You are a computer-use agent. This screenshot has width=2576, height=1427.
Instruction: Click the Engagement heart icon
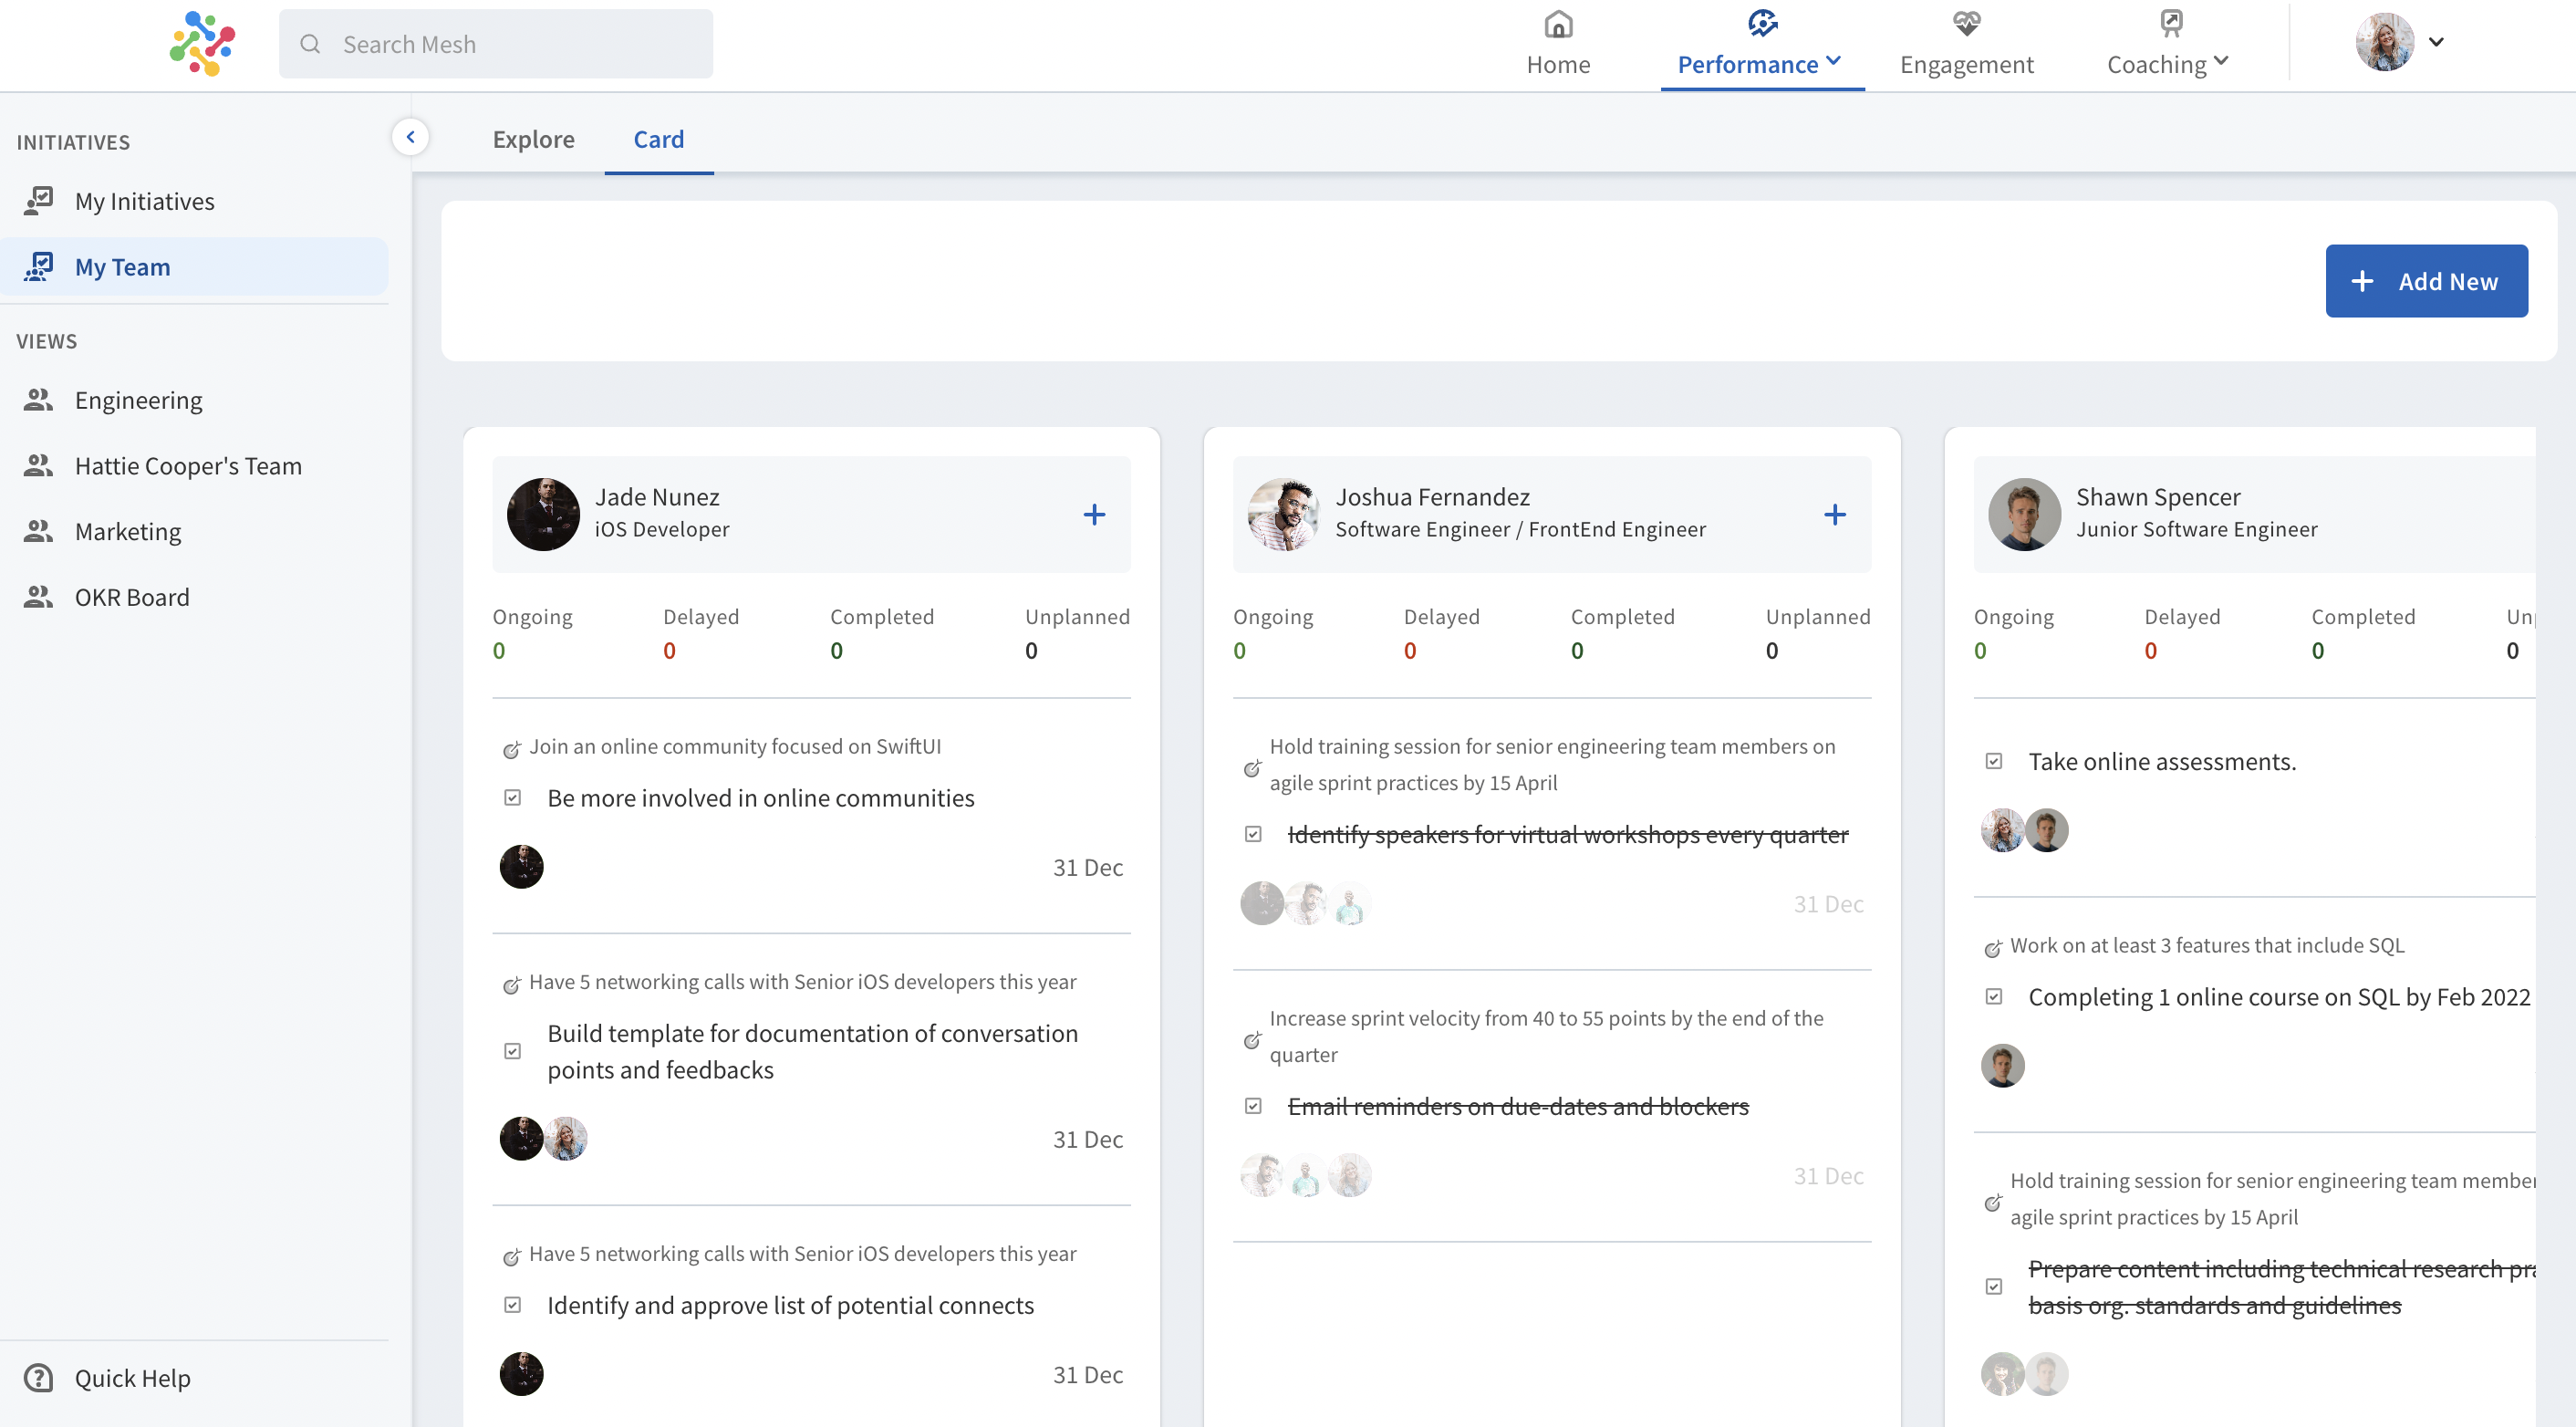[x=1966, y=23]
